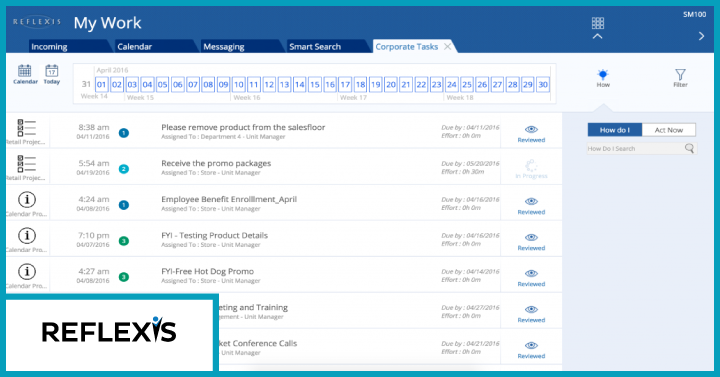720x377 pixels.
Task: Open the apps grid icon
Action: tap(597, 23)
